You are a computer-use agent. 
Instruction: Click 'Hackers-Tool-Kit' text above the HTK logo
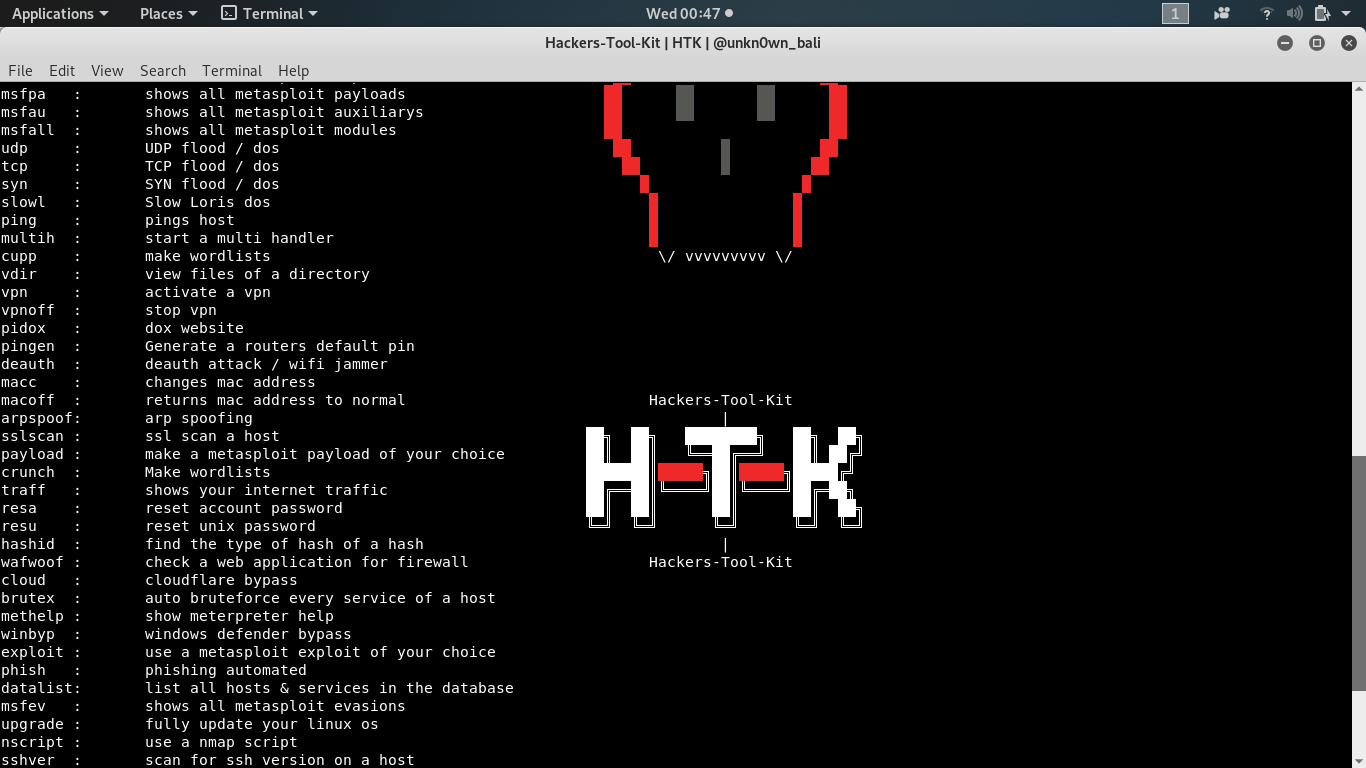720,400
